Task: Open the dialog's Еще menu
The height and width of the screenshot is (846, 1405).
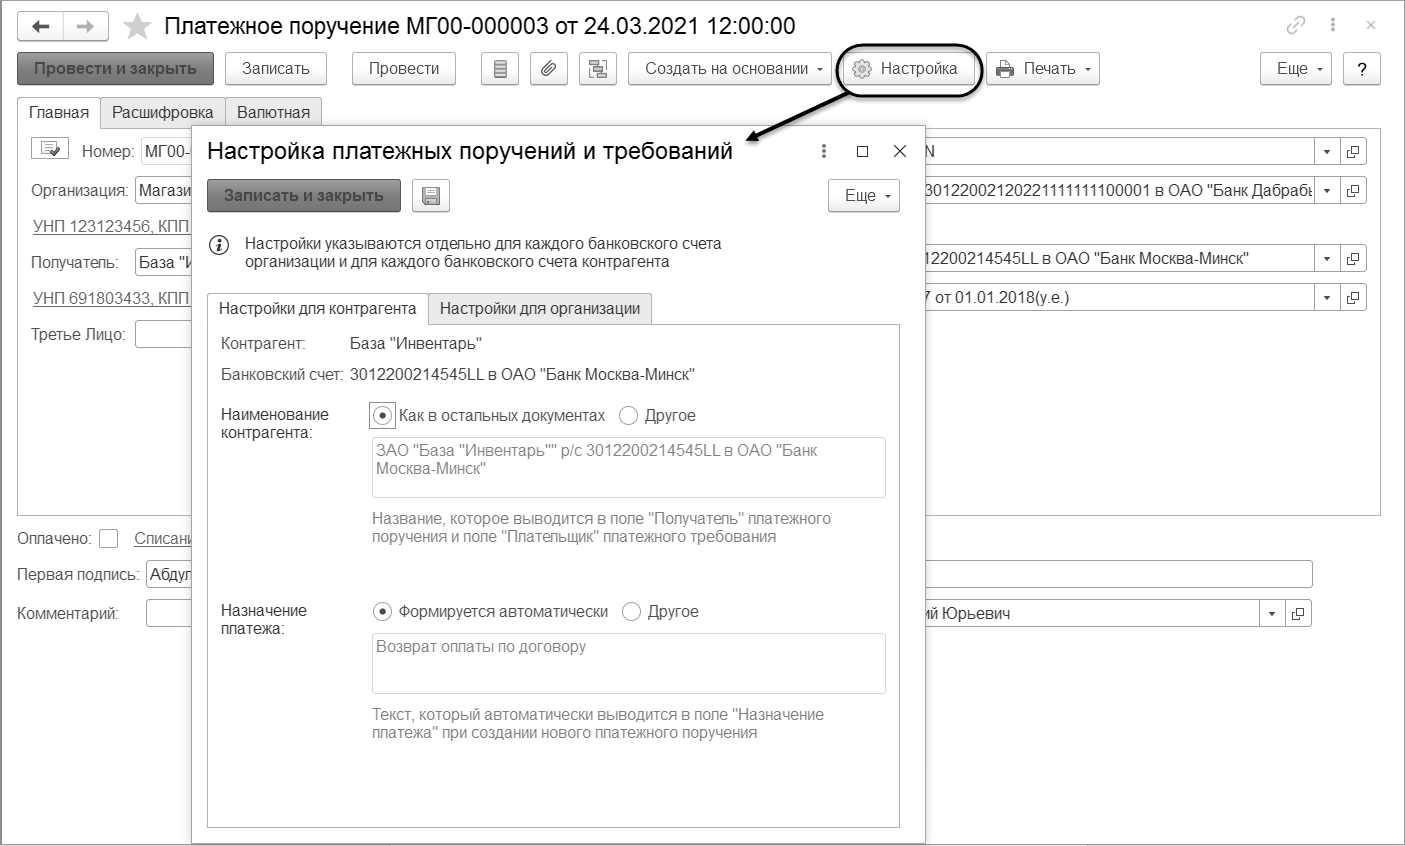Action: click(864, 196)
